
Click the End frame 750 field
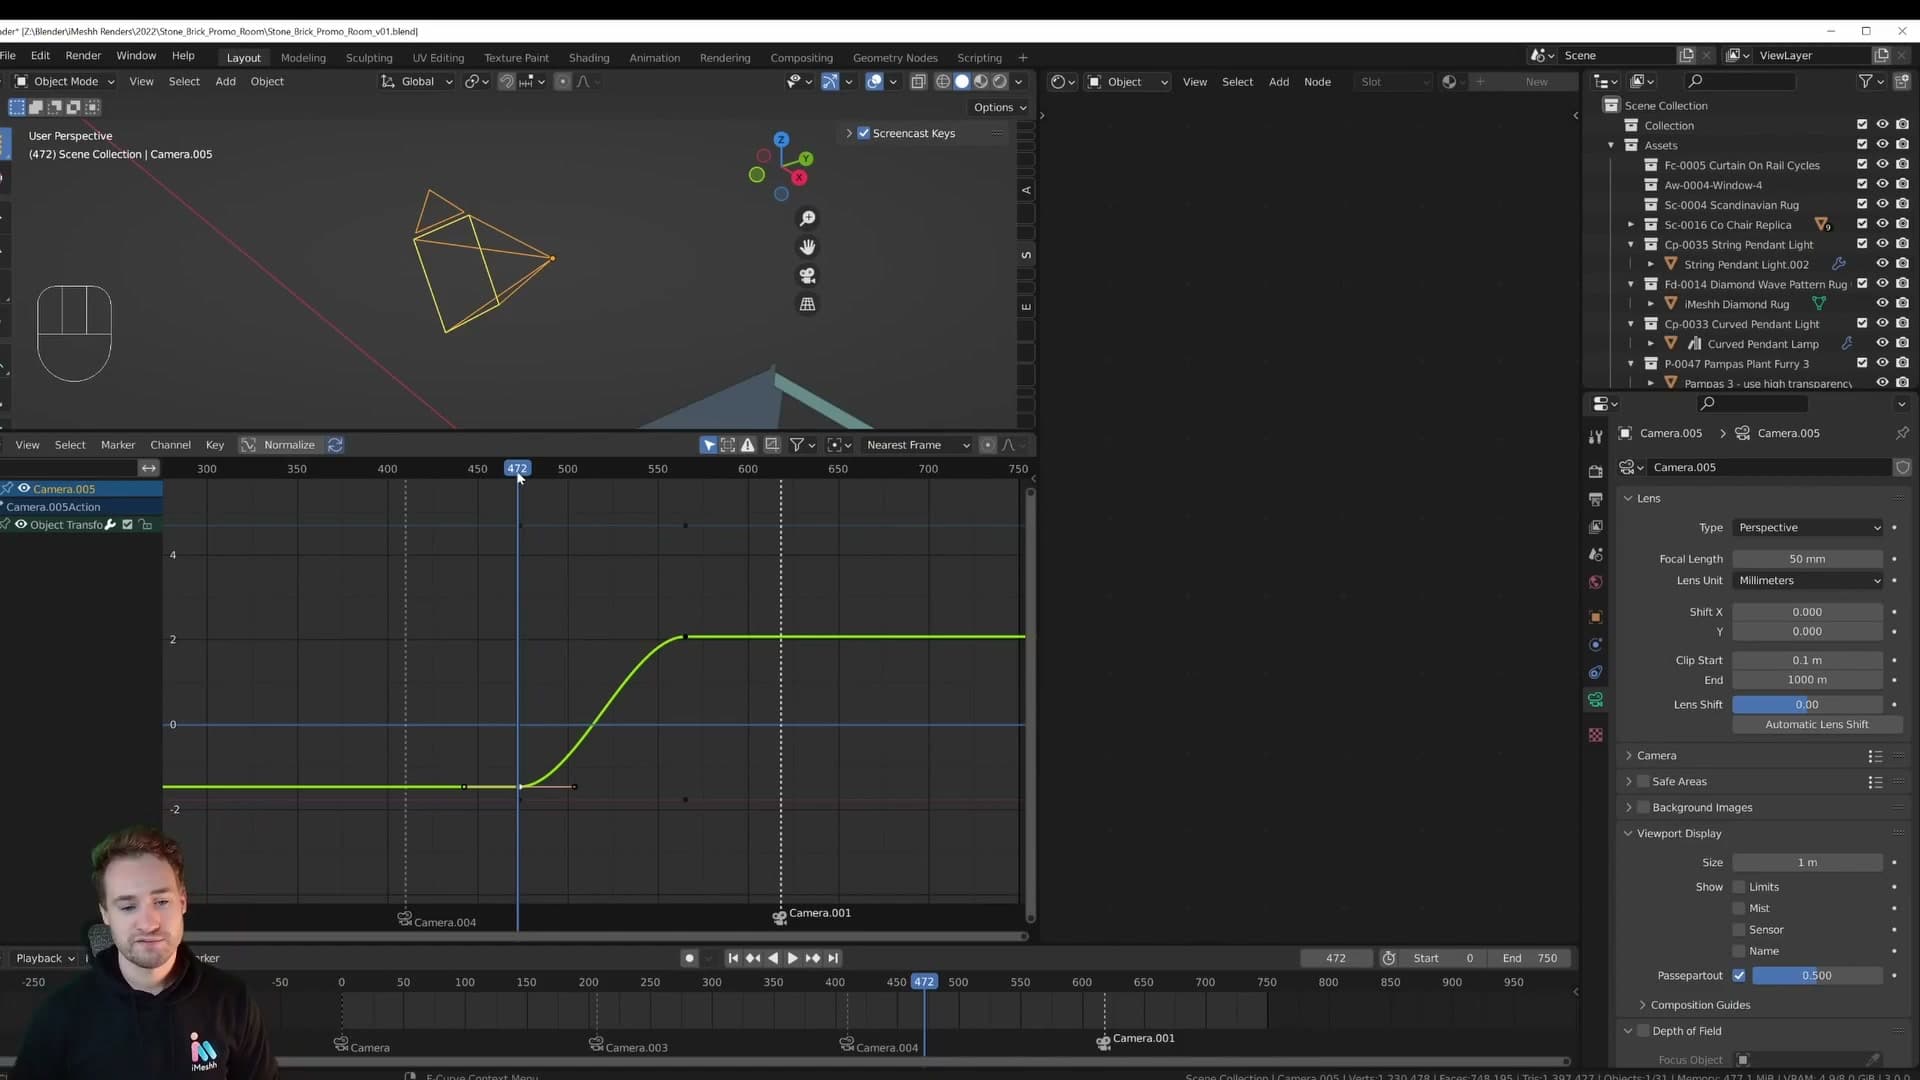[x=1530, y=958]
